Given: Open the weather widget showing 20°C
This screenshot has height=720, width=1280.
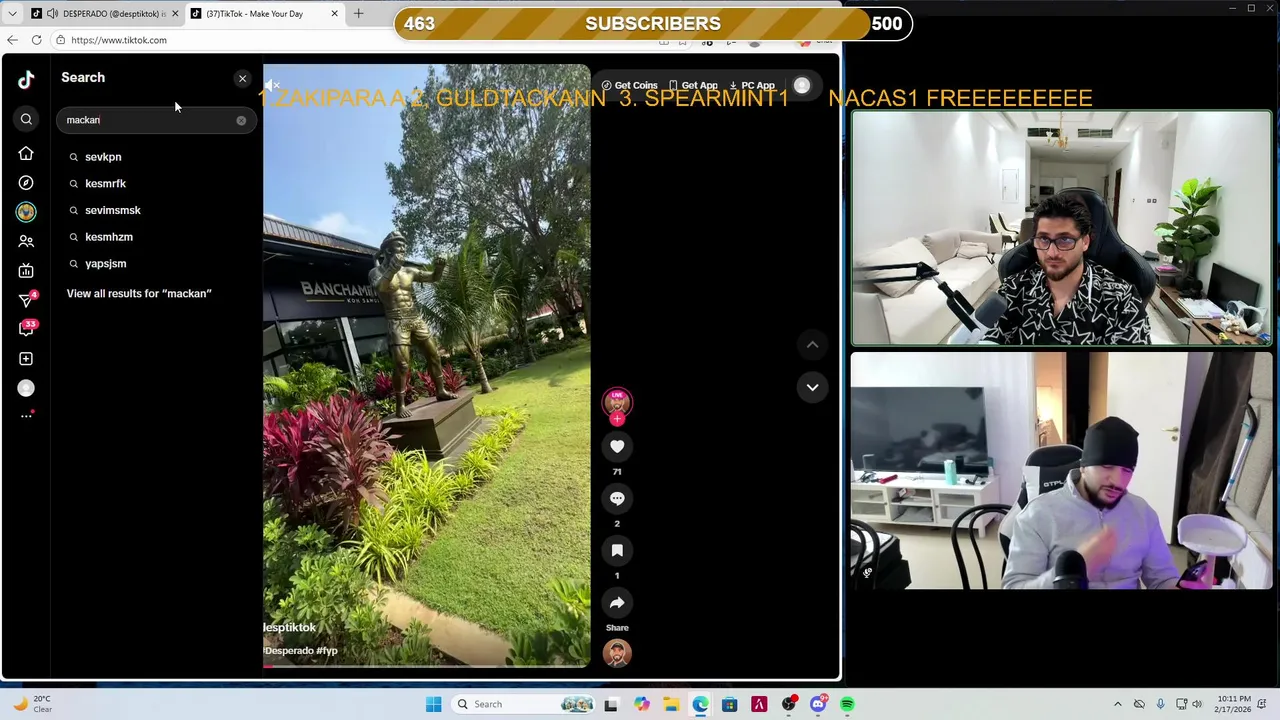Looking at the screenshot, I should click(32, 704).
